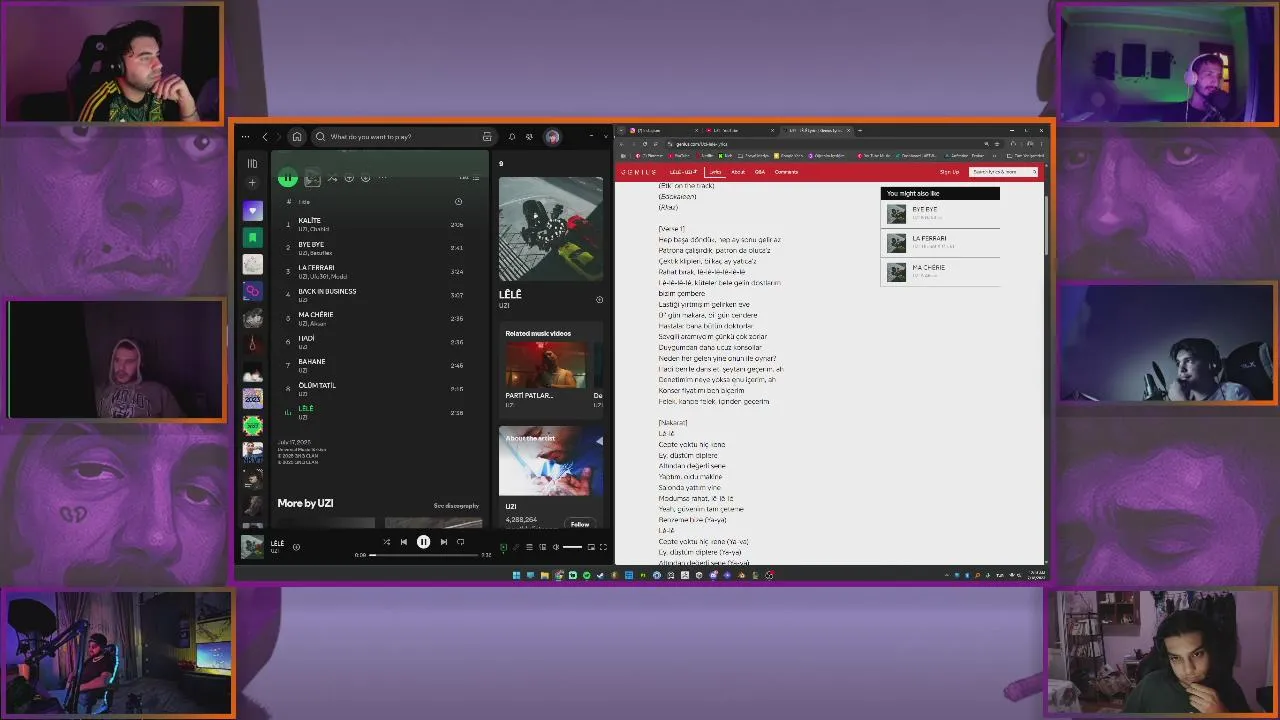Enable album shuffle icon beside green button
1280x720 pixels.
pos(332,178)
